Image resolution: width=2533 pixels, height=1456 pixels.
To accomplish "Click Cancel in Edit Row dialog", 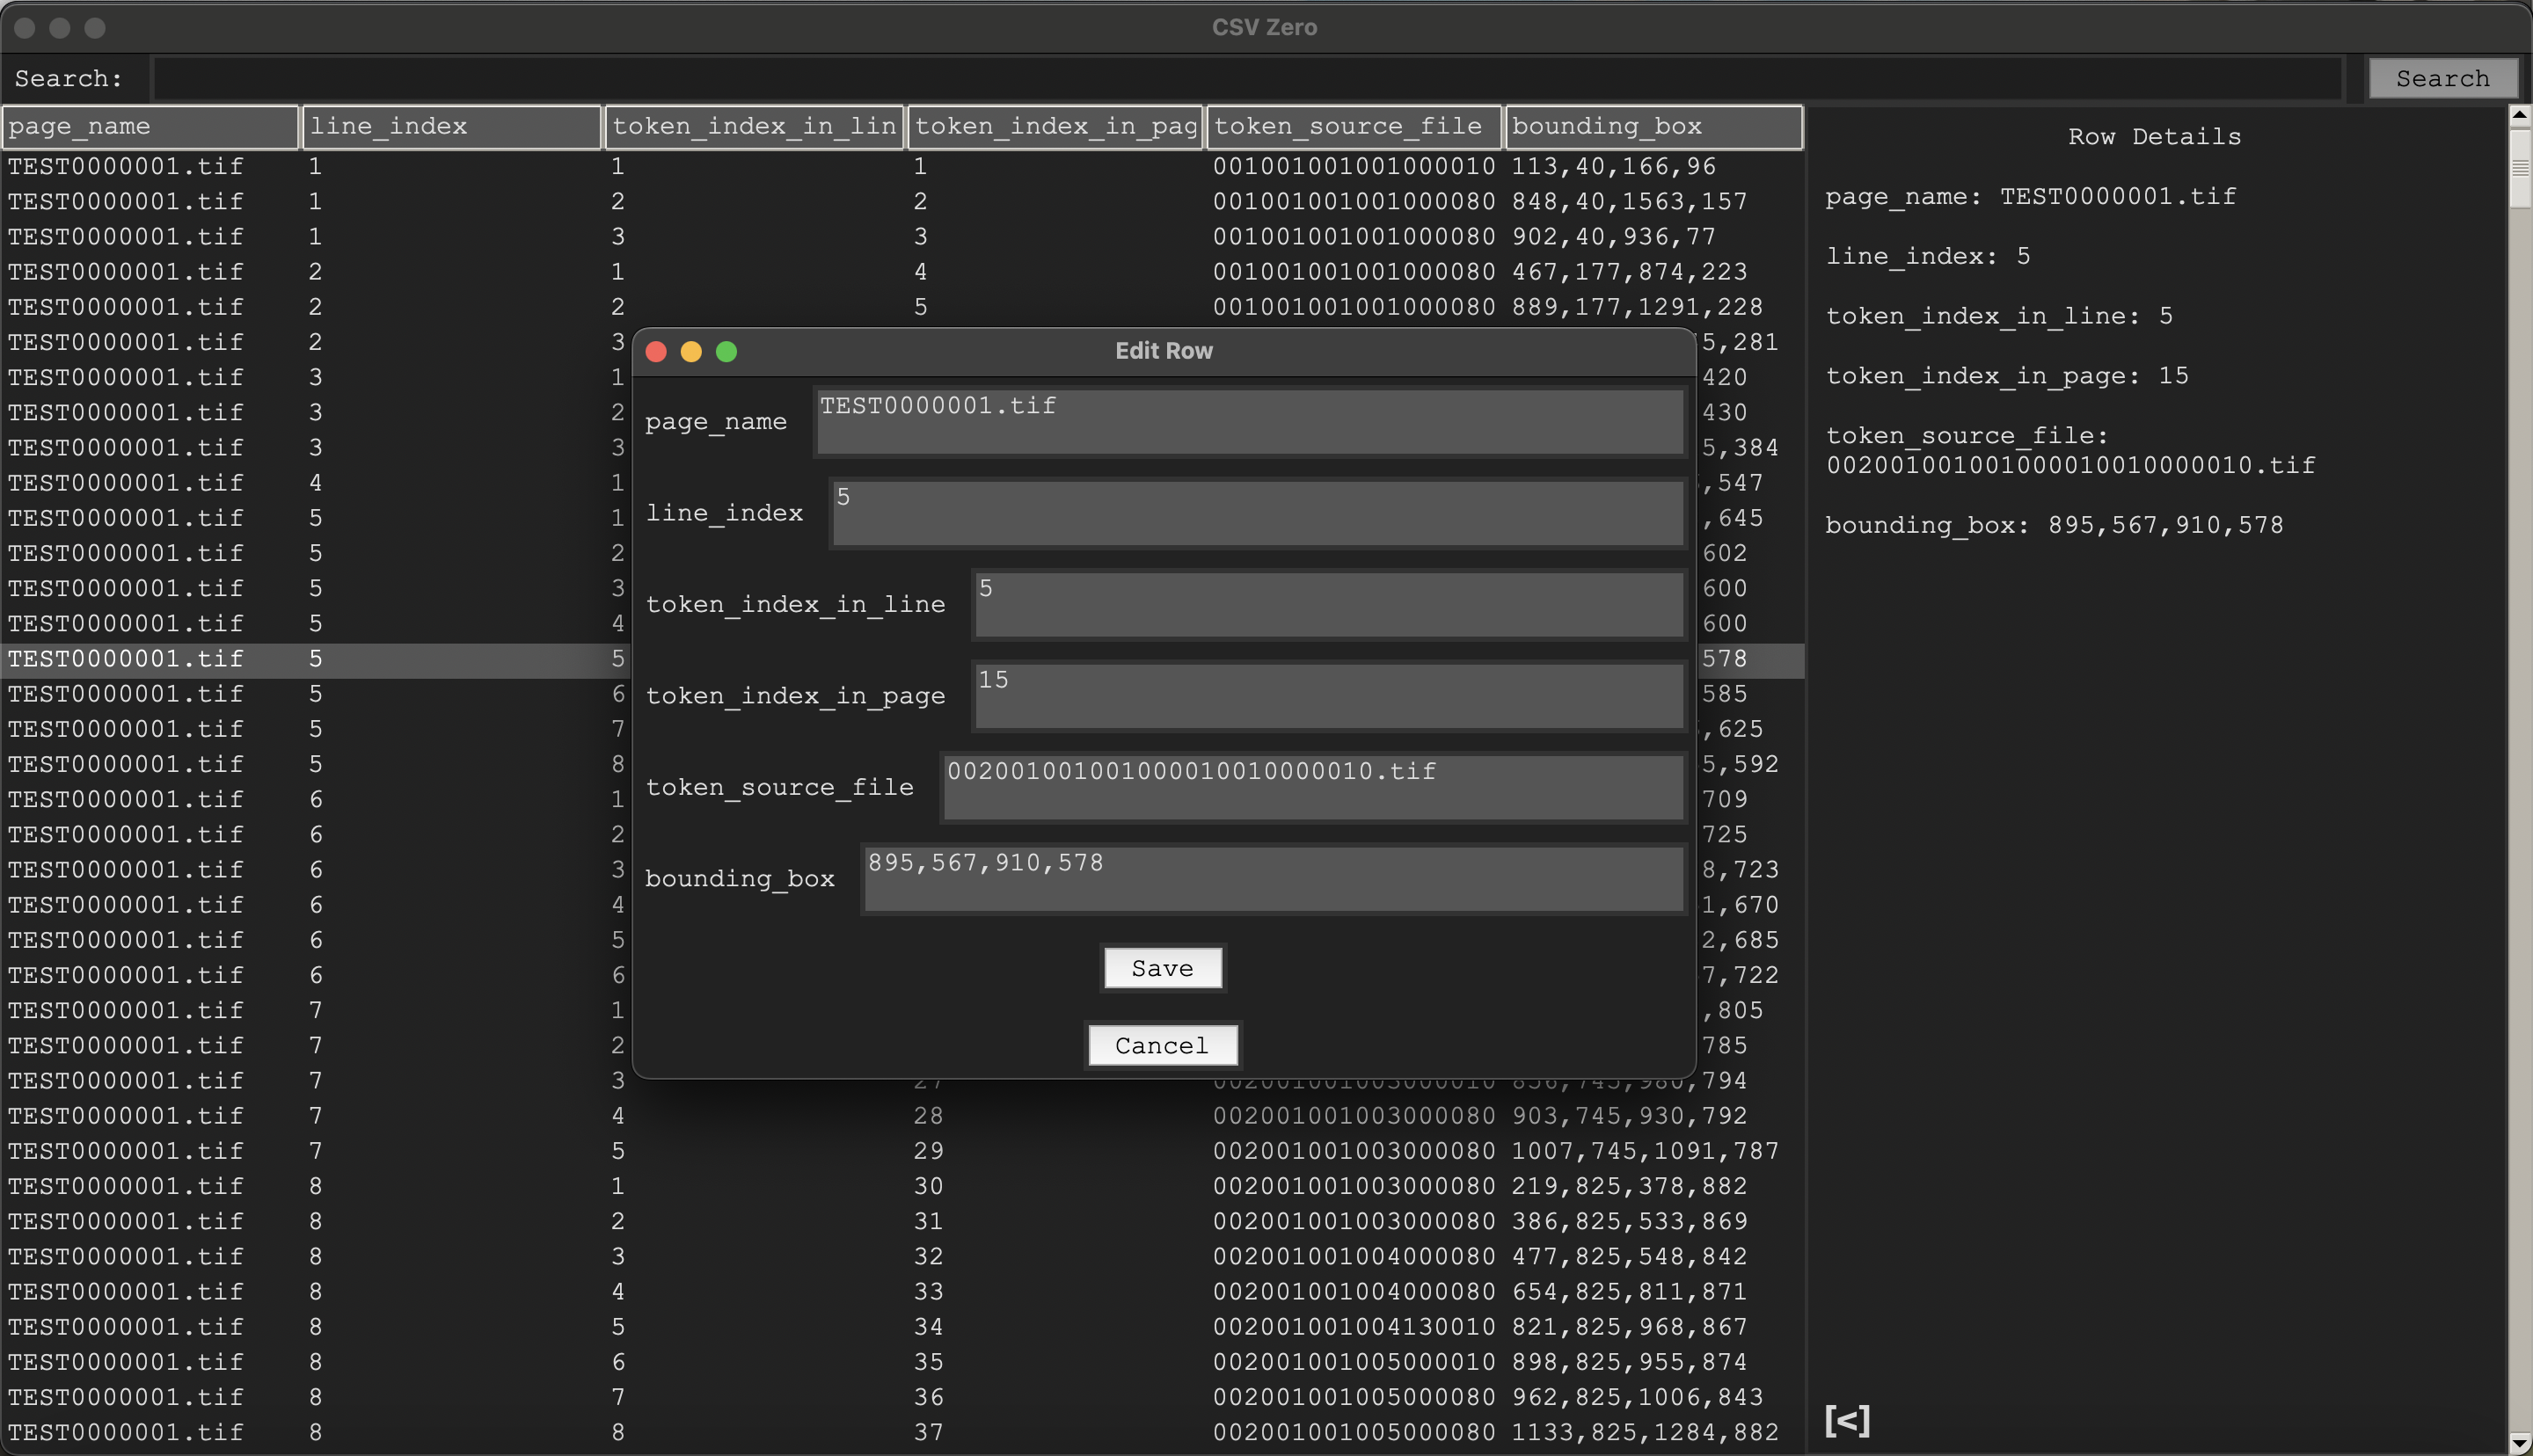I will (1162, 1045).
